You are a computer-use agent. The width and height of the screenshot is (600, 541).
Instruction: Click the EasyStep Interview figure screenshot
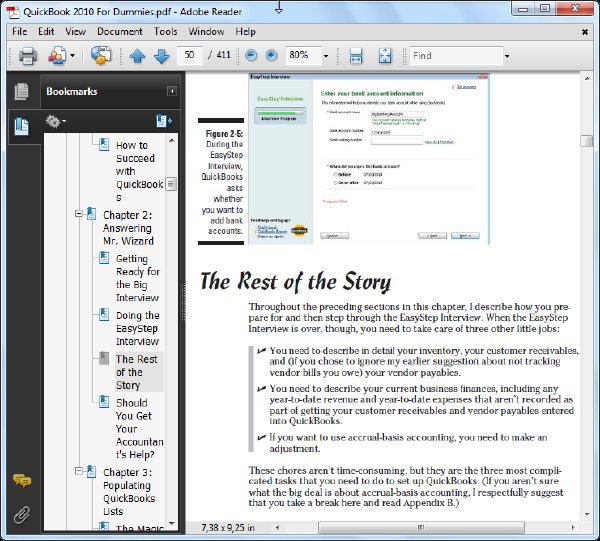(x=369, y=159)
